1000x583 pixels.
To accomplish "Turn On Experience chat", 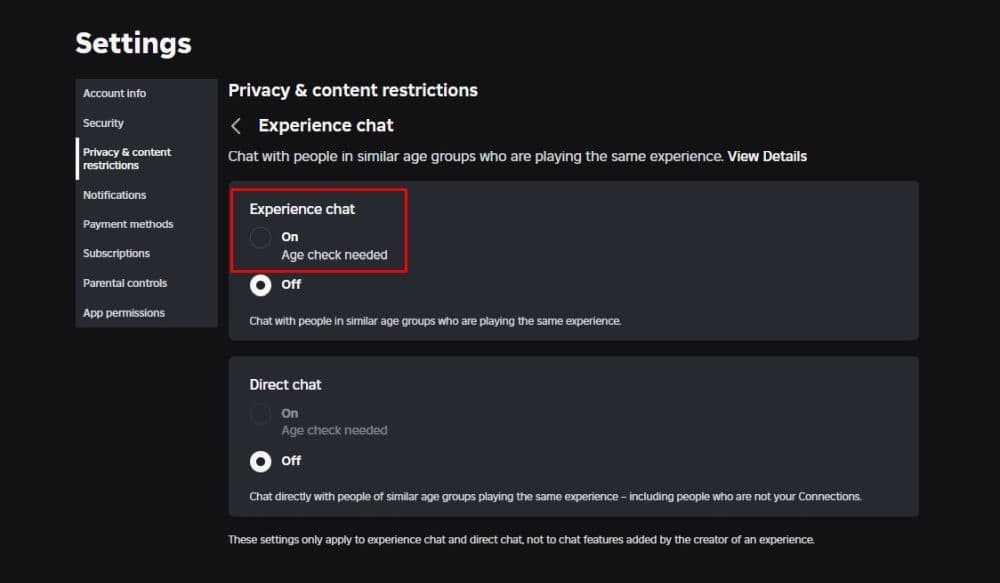I will 261,237.
